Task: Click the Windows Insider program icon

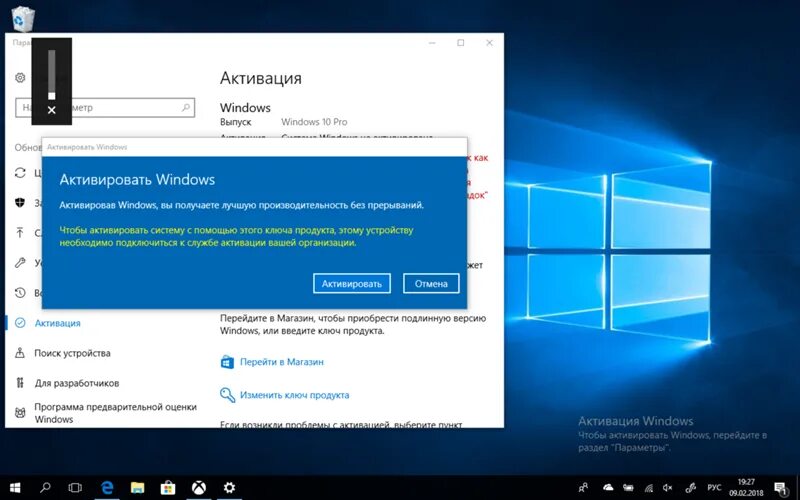Action: click(x=20, y=413)
